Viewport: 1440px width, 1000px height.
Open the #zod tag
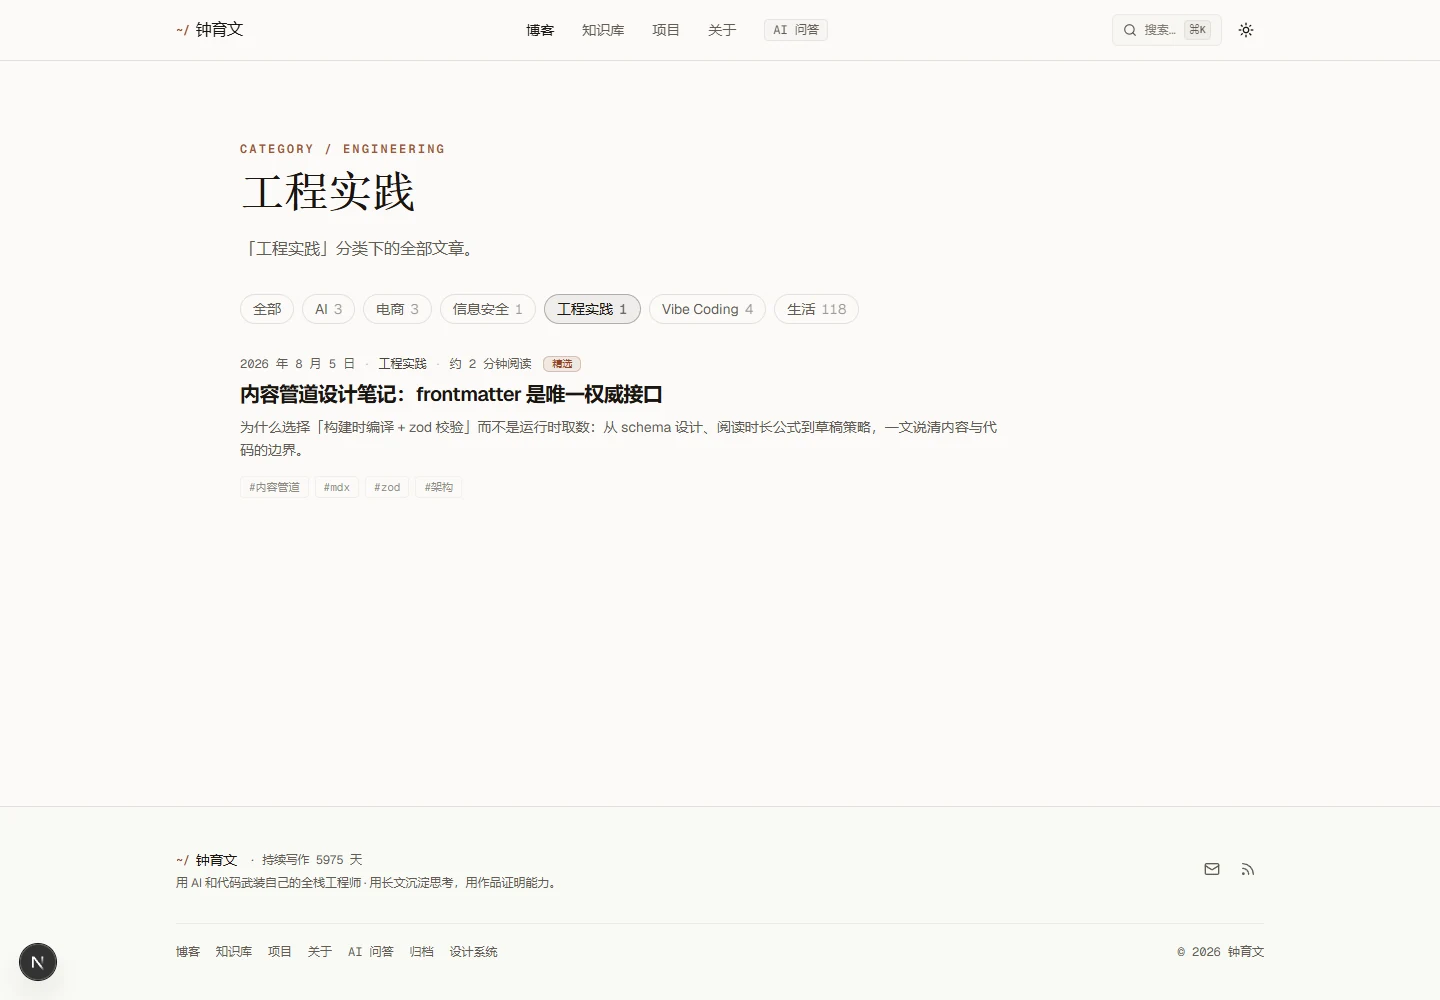[x=387, y=487]
